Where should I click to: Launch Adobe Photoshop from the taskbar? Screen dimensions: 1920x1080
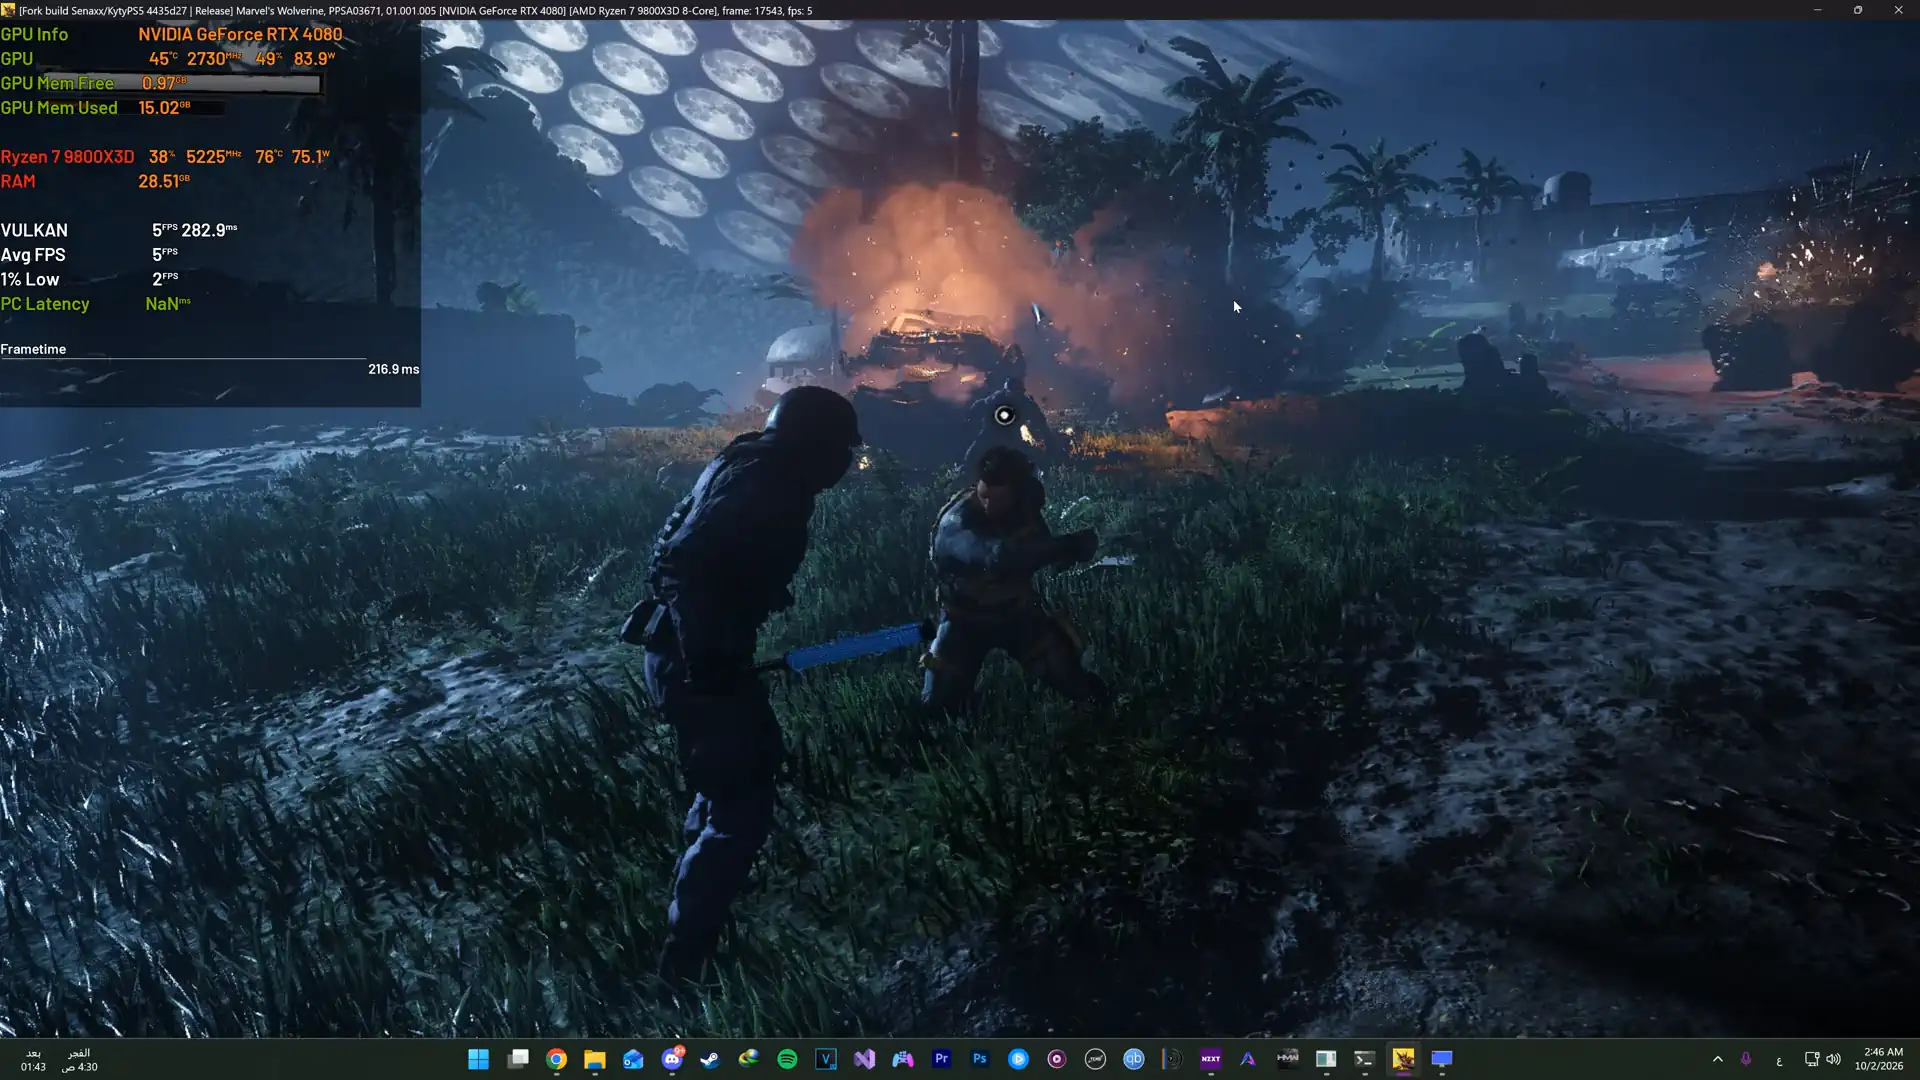pyautogui.click(x=980, y=1059)
